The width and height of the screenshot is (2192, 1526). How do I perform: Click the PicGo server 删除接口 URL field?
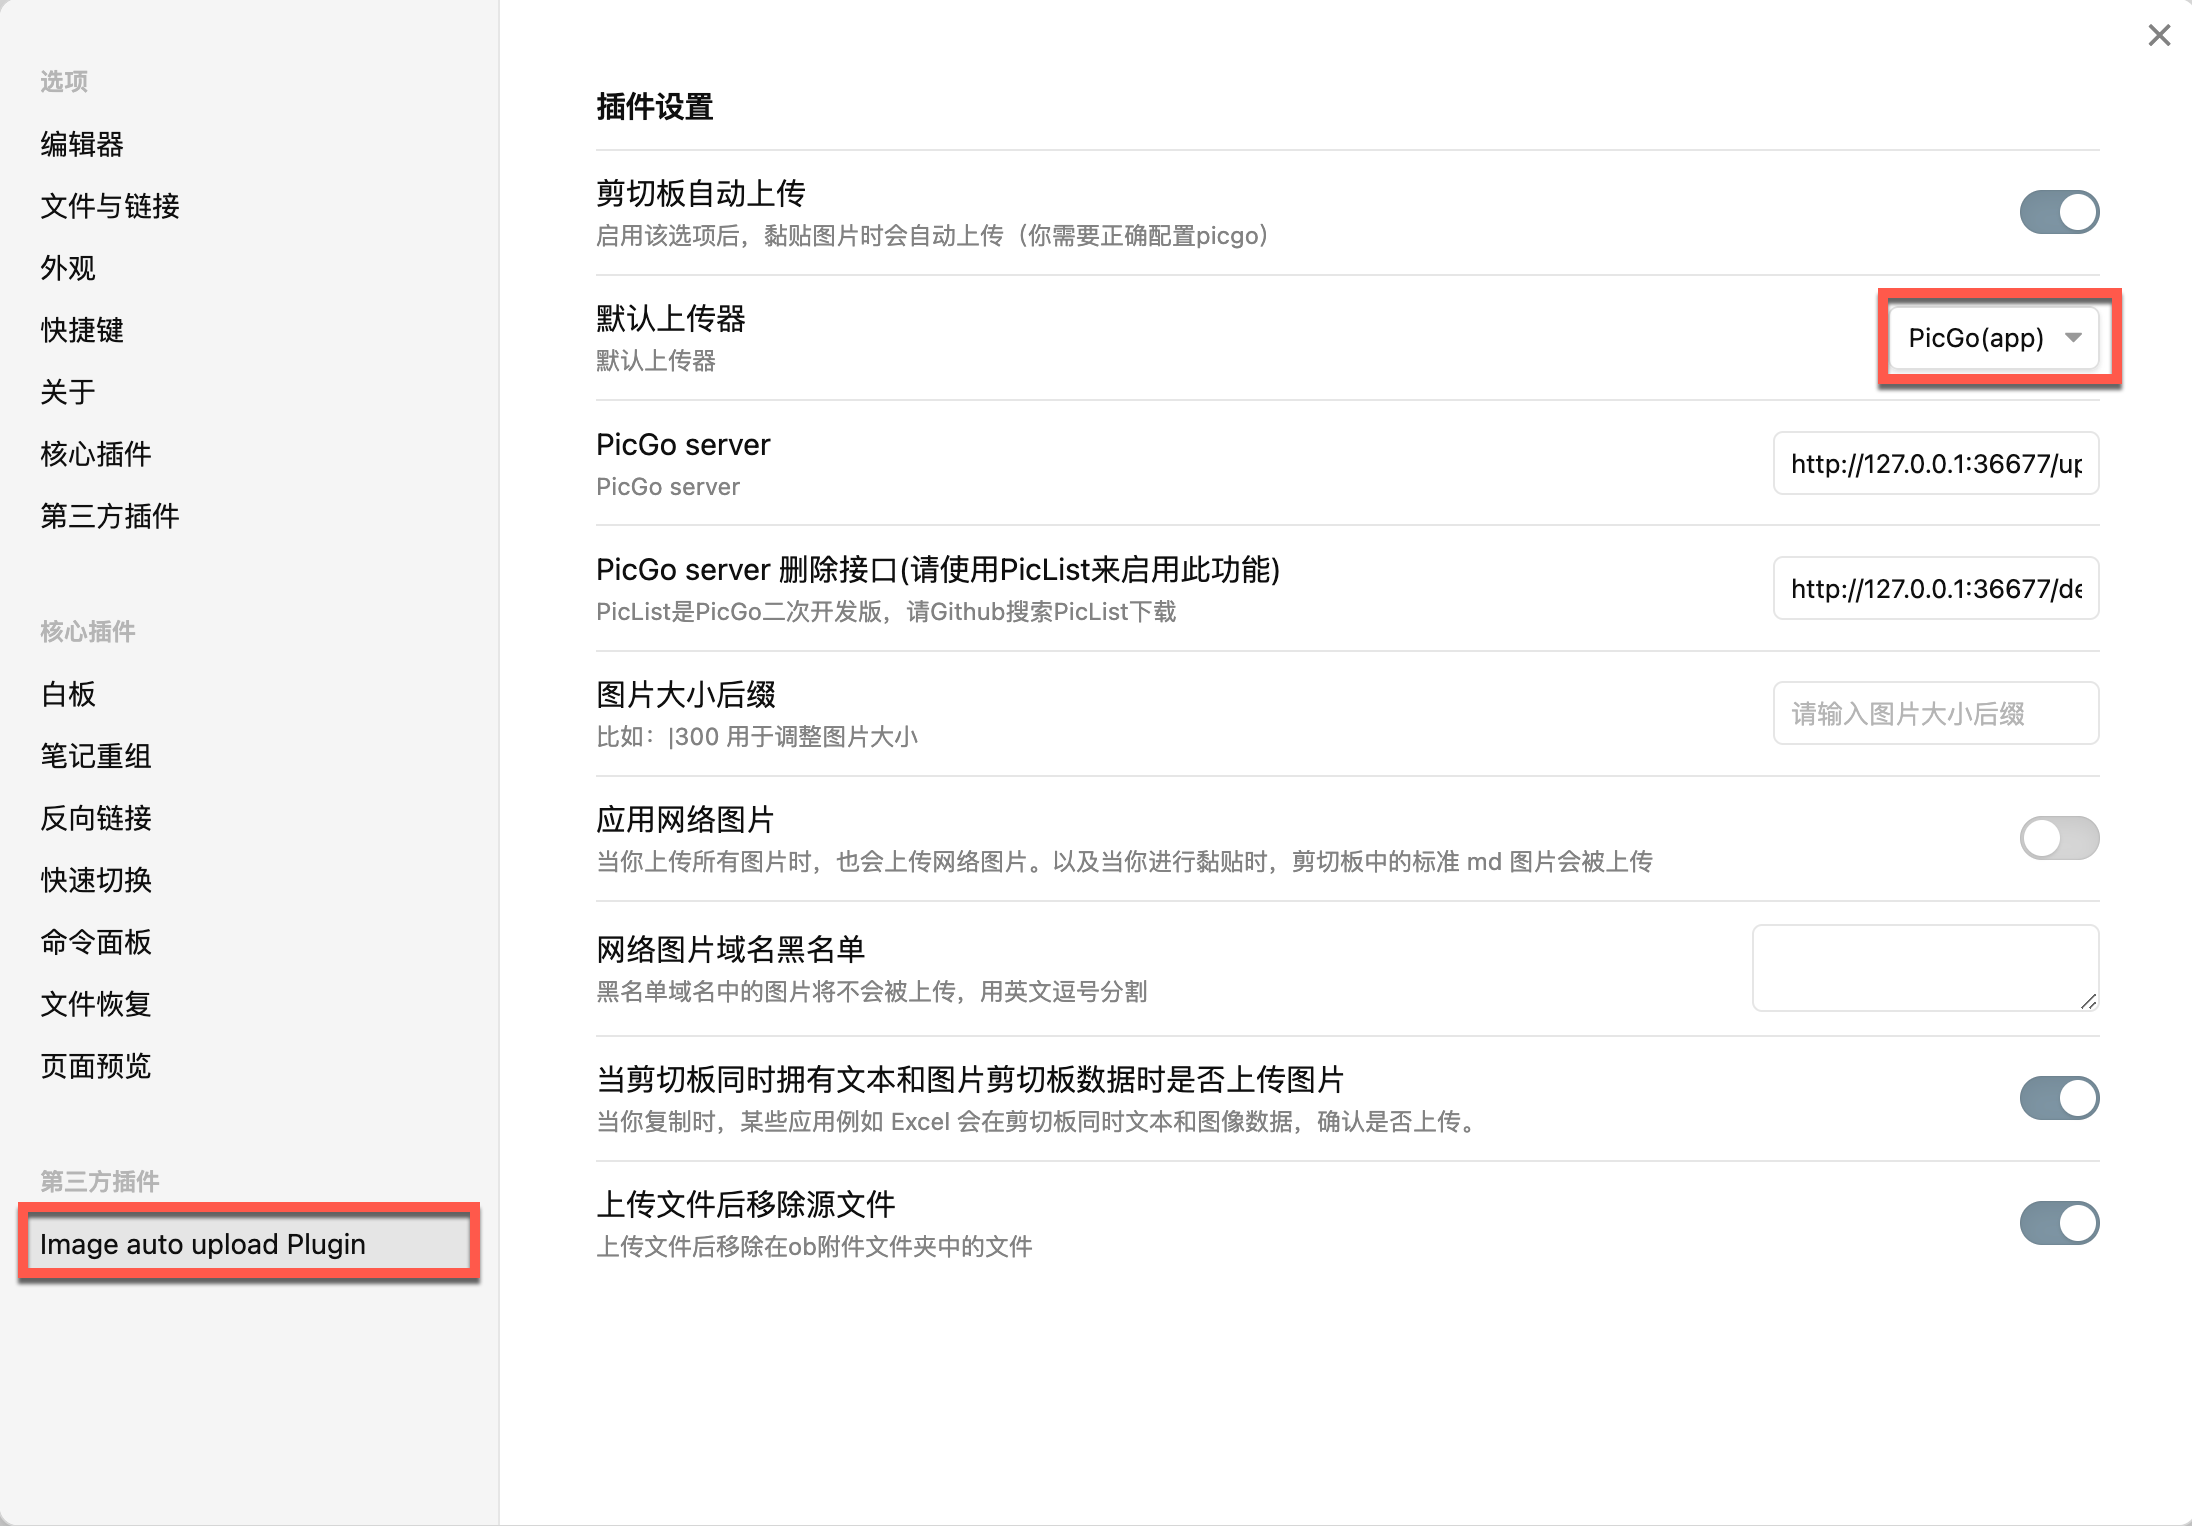(x=1936, y=588)
